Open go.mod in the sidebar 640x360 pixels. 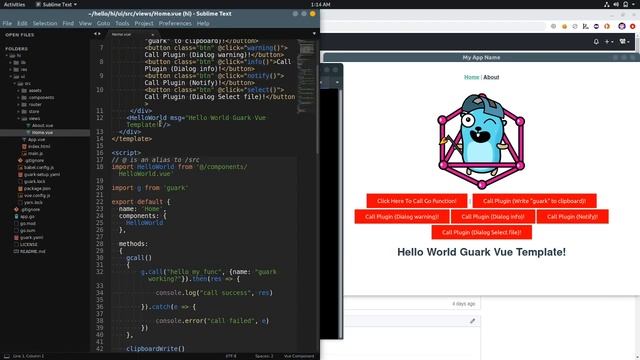tap(27, 224)
